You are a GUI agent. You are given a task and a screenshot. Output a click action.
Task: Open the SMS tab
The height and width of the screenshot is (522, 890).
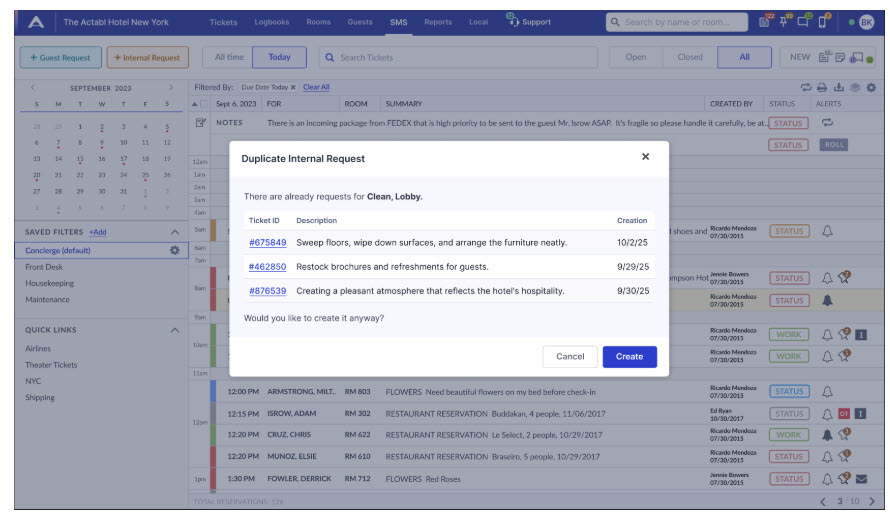[x=398, y=23]
